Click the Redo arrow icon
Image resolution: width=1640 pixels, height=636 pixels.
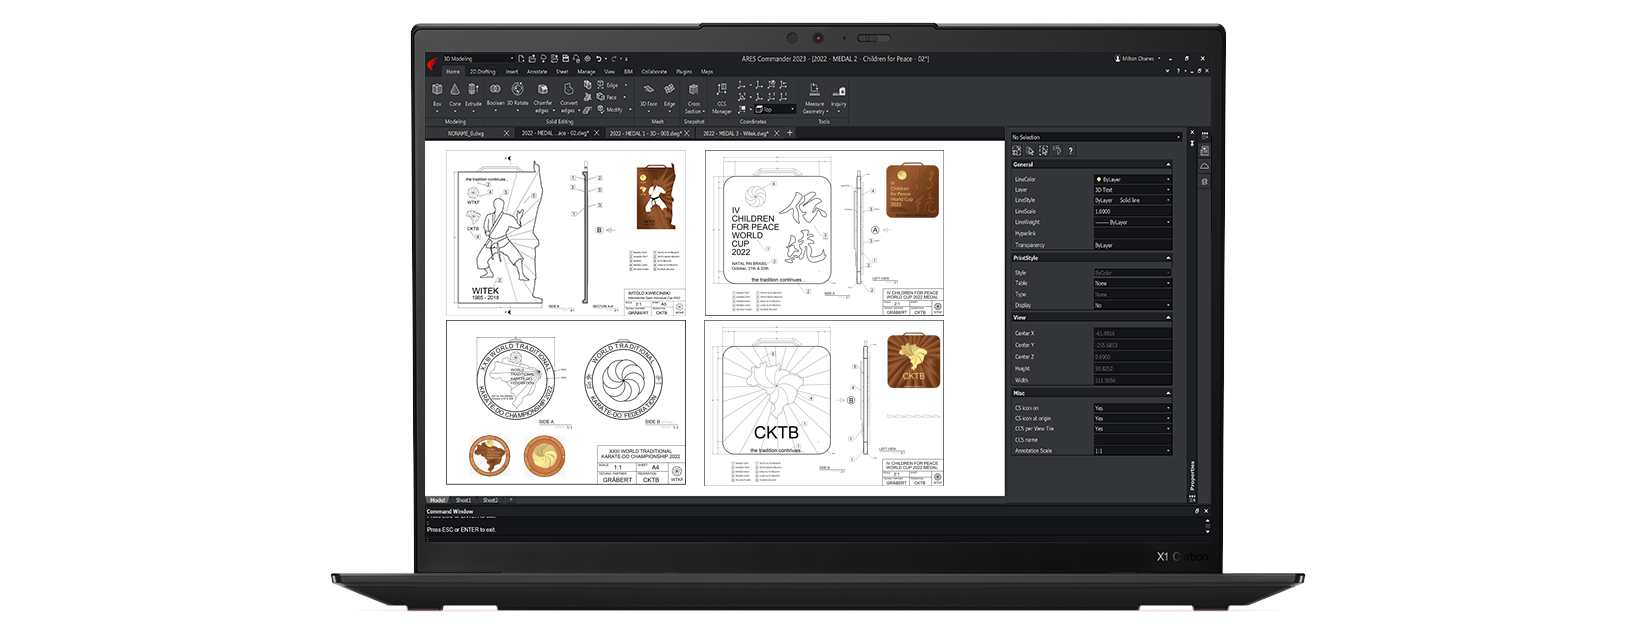(x=613, y=59)
